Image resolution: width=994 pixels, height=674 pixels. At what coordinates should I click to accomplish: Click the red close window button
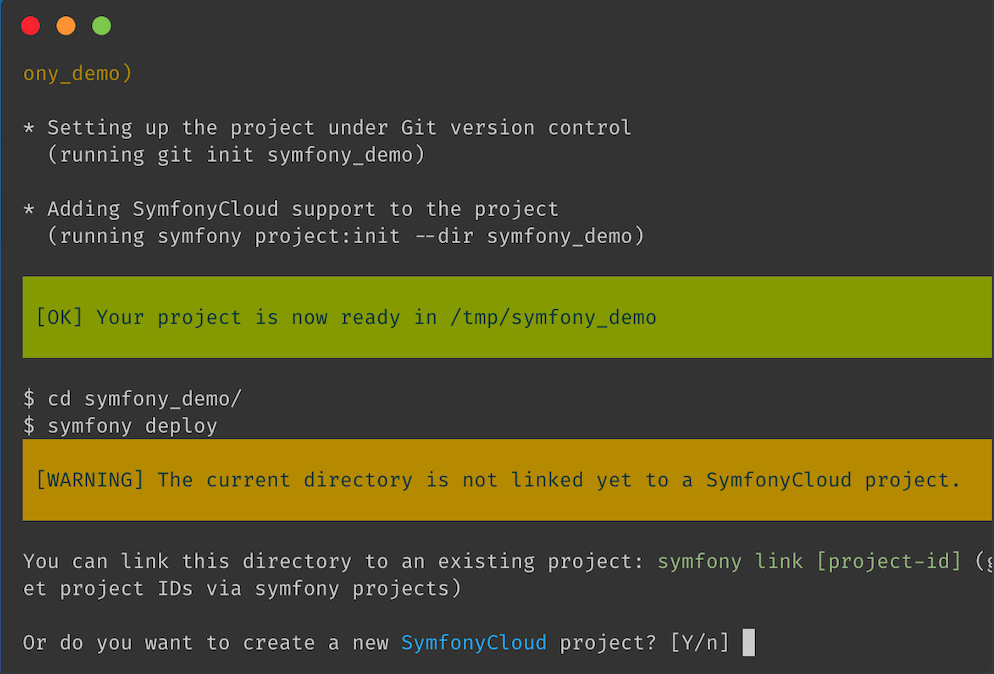point(31,26)
